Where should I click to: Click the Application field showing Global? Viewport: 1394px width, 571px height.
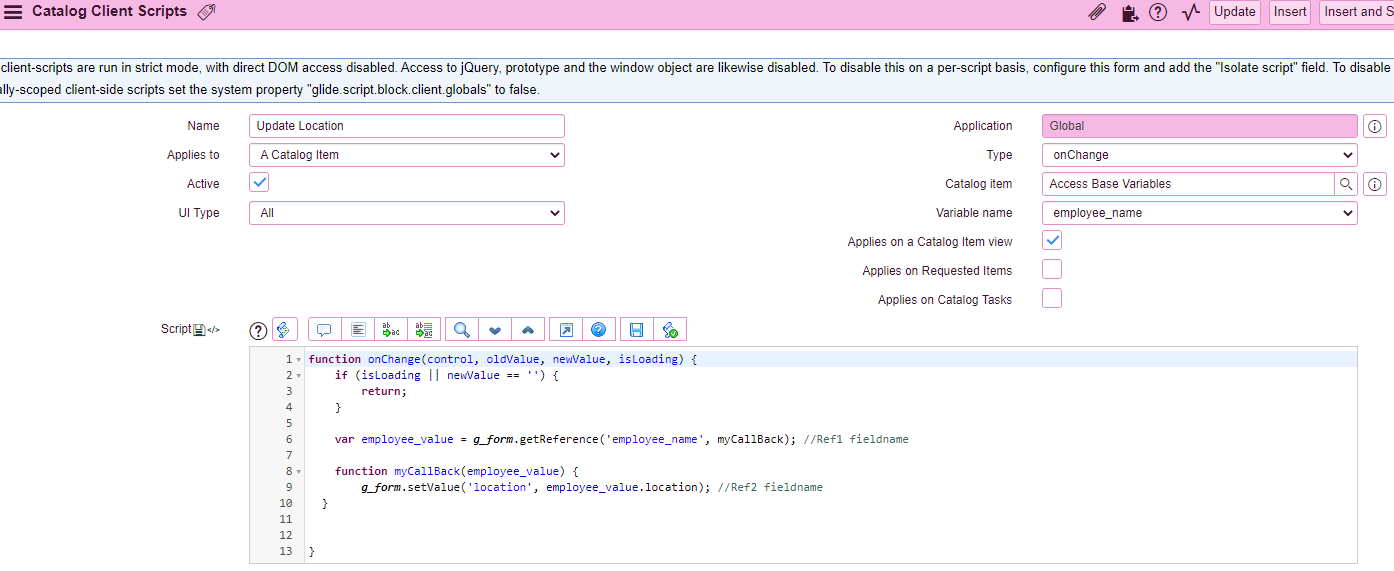click(x=1199, y=126)
